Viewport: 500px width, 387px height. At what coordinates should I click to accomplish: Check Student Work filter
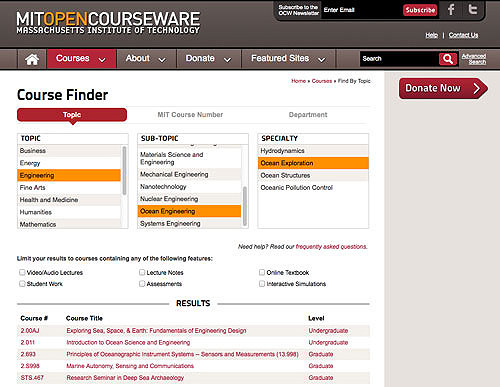(x=22, y=284)
